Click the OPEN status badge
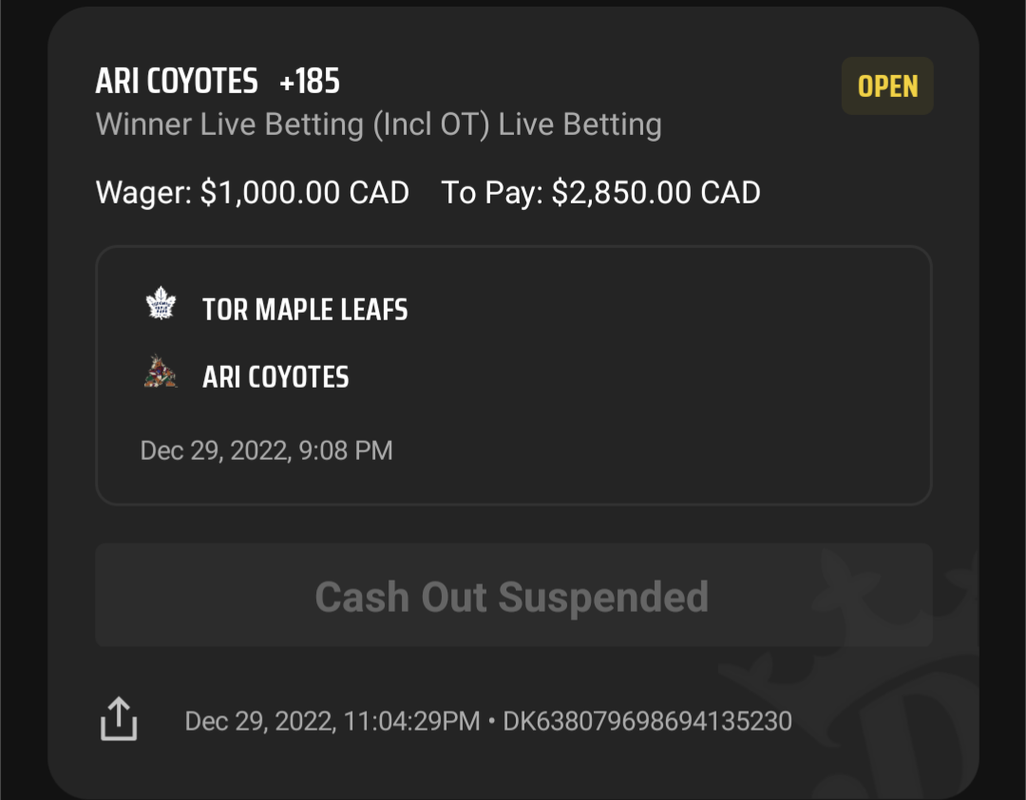This screenshot has height=800, width=1026. (x=887, y=86)
